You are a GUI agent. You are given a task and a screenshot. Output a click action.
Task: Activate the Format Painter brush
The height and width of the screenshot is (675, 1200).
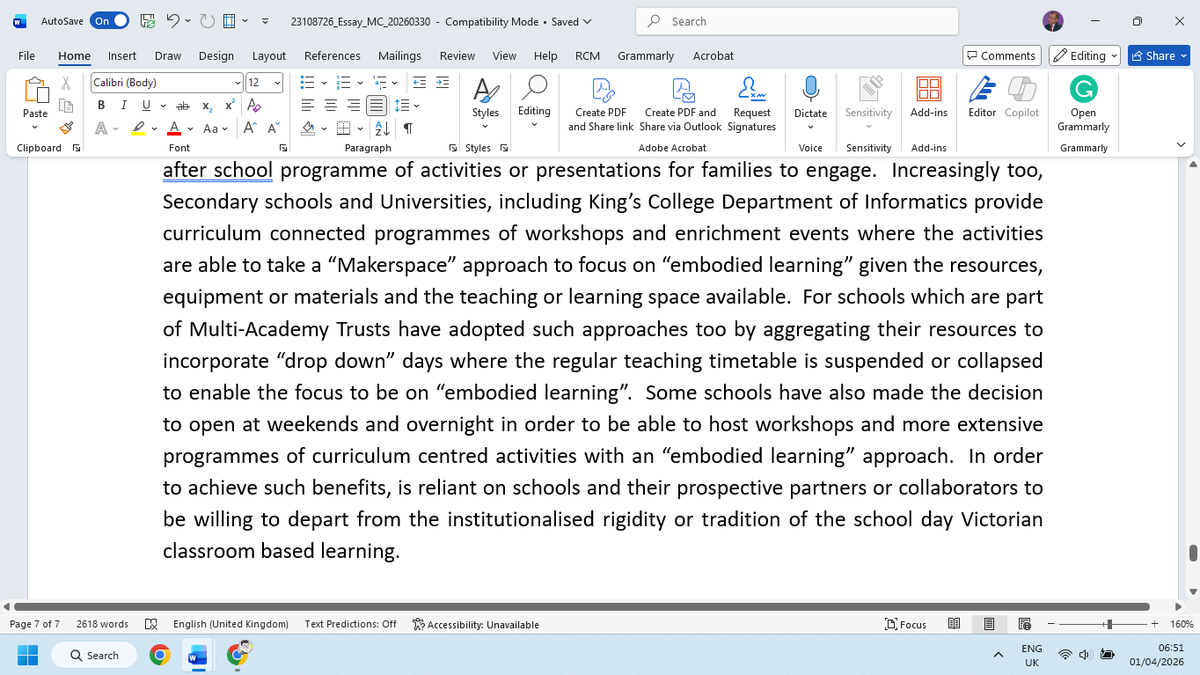pyautogui.click(x=67, y=127)
